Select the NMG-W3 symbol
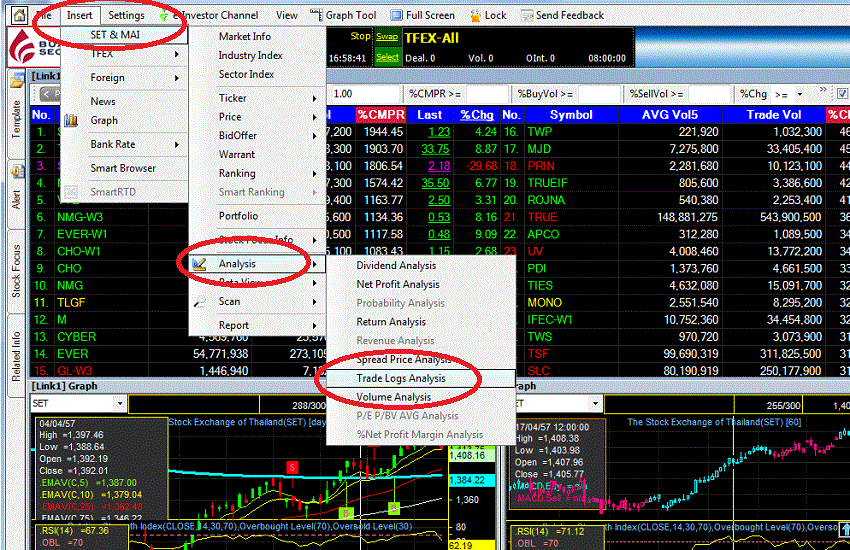Image resolution: width=850 pixels, height=550 pixels. (x=80, y=217)
